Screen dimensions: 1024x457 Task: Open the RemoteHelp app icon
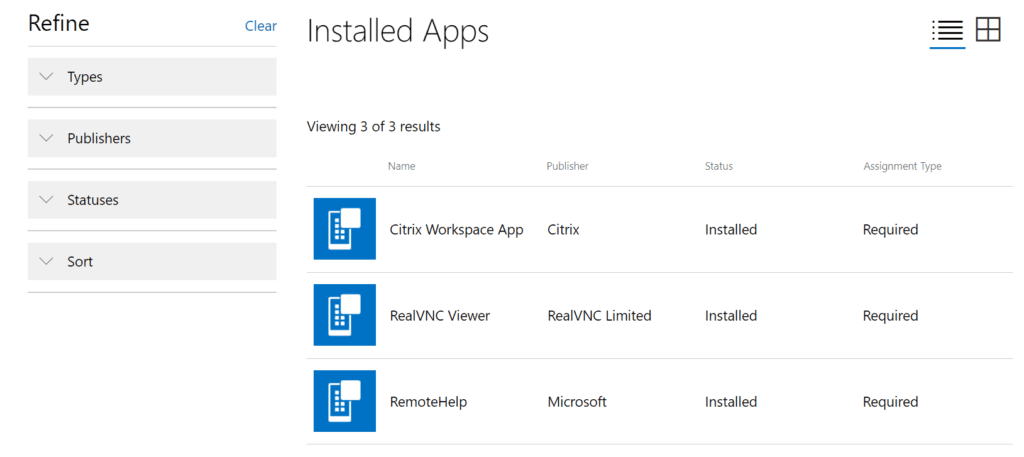point(345,401)
